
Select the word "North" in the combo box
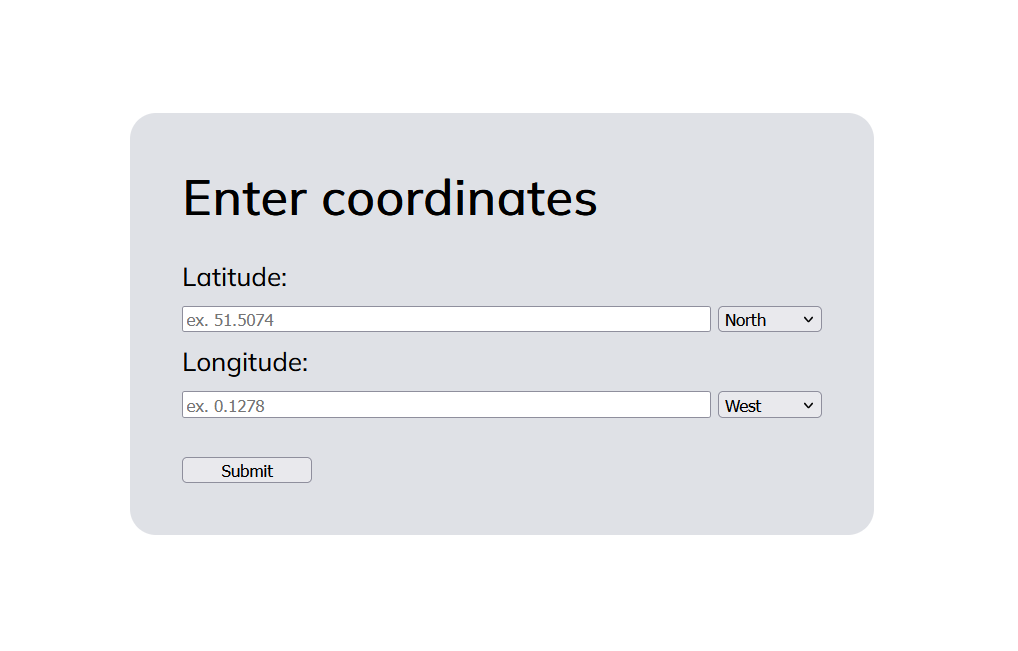click(x=746, y=320)
